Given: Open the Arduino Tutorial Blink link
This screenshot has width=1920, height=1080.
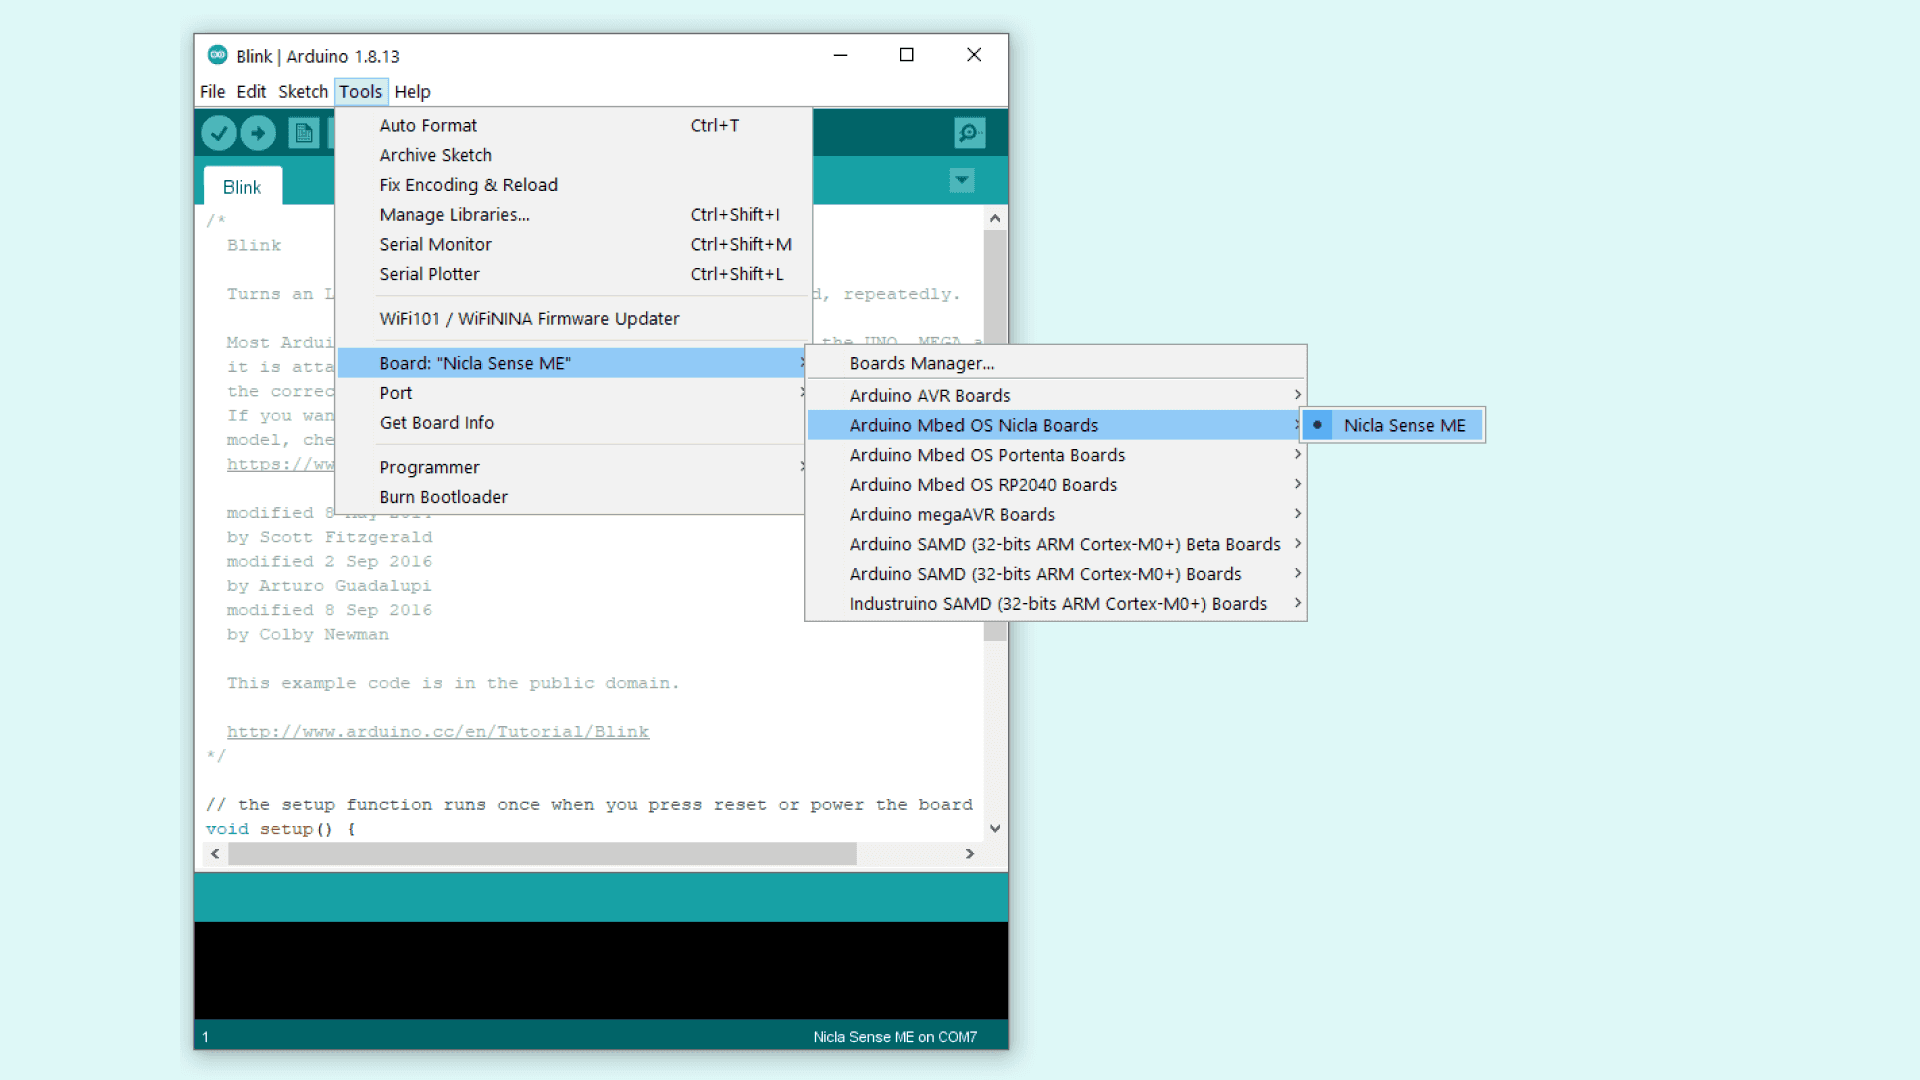Looking at the screenshot, I should click(437, 732).
